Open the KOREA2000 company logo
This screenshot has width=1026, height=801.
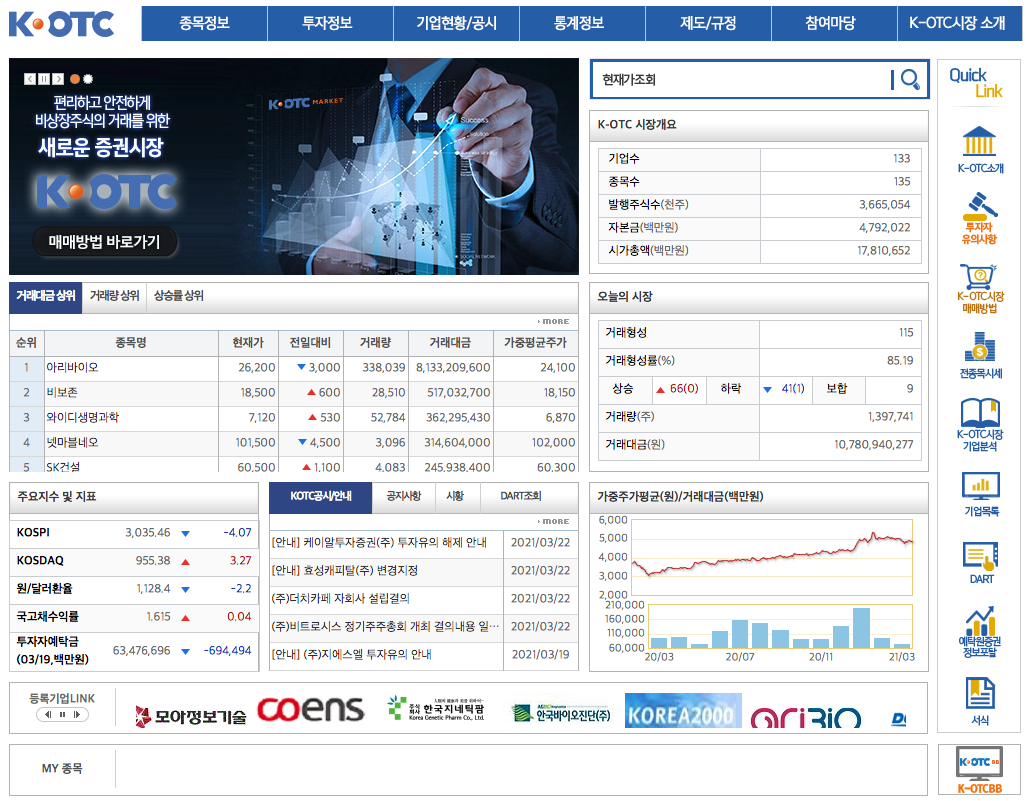(x=683, y=711)
